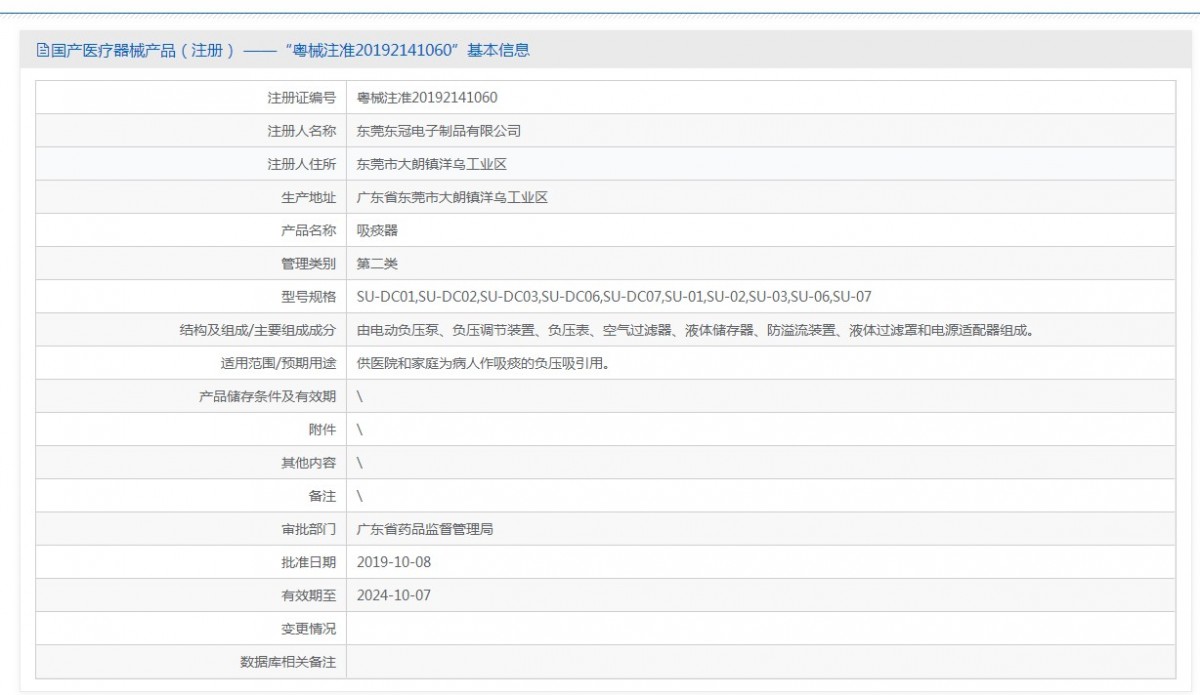Select approving authority 广东省药品监督管理局
Screen dimensions: 1200x695
point(425,528)
